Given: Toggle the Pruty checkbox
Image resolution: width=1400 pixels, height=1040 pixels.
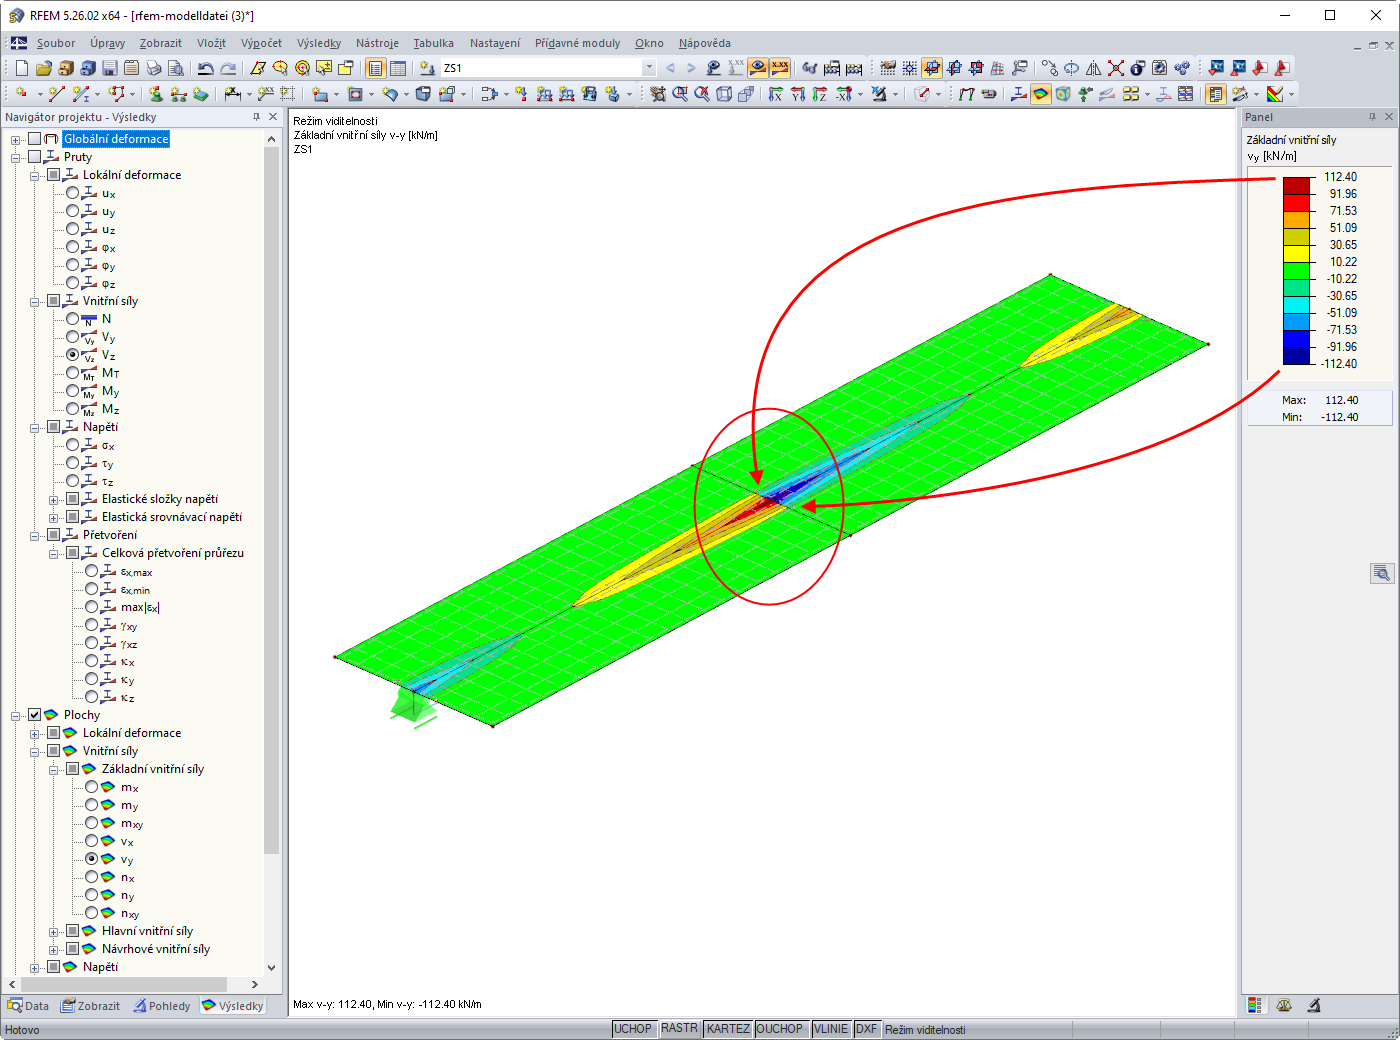Looking at the screenshot, I should click(x=35, y=157).
